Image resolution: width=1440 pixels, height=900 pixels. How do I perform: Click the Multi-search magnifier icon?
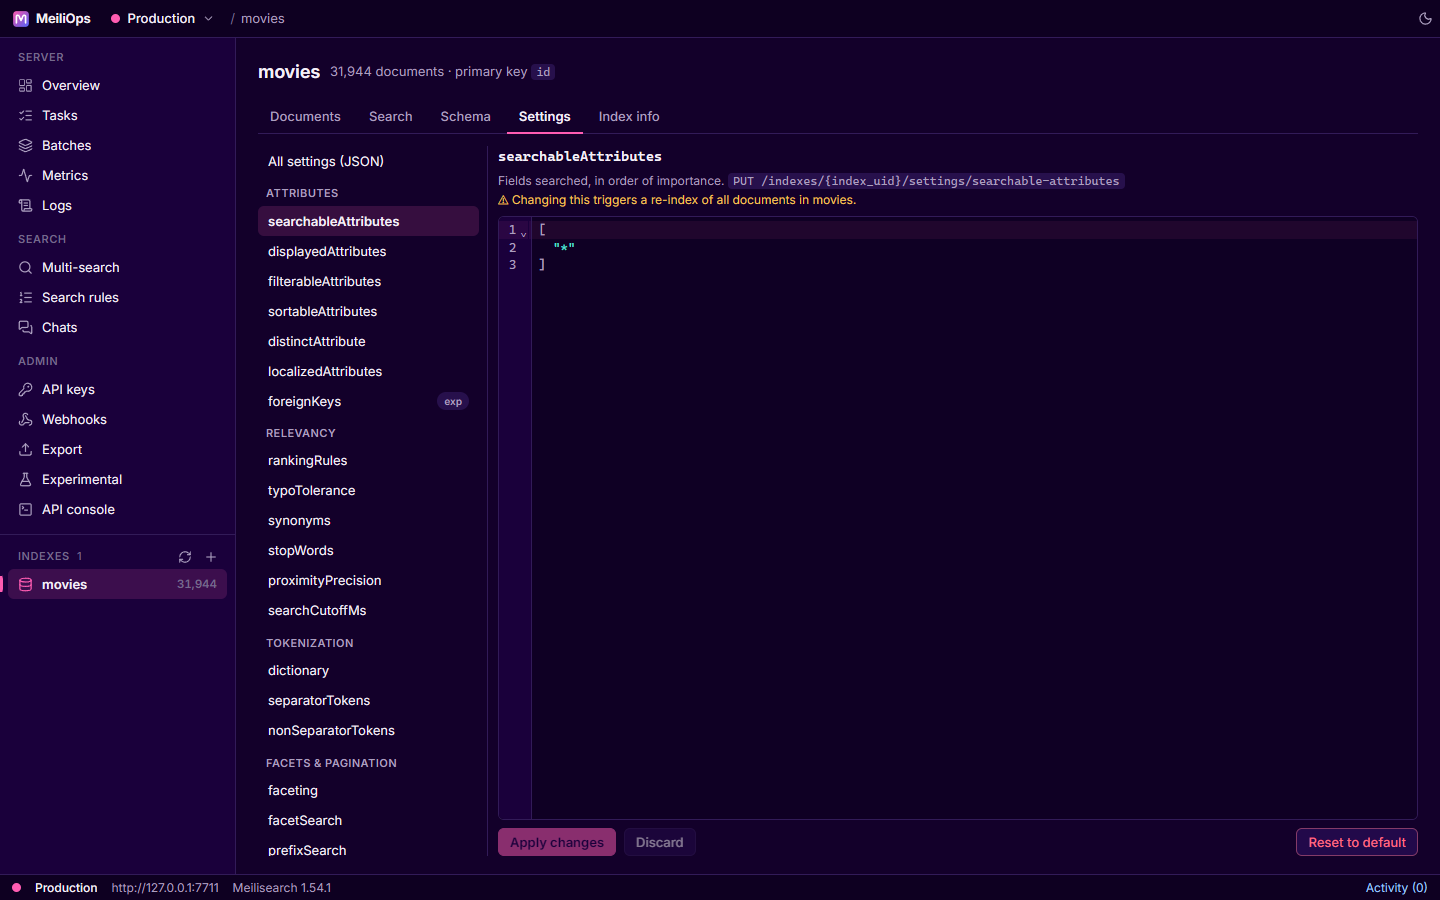tap(26, 268)
